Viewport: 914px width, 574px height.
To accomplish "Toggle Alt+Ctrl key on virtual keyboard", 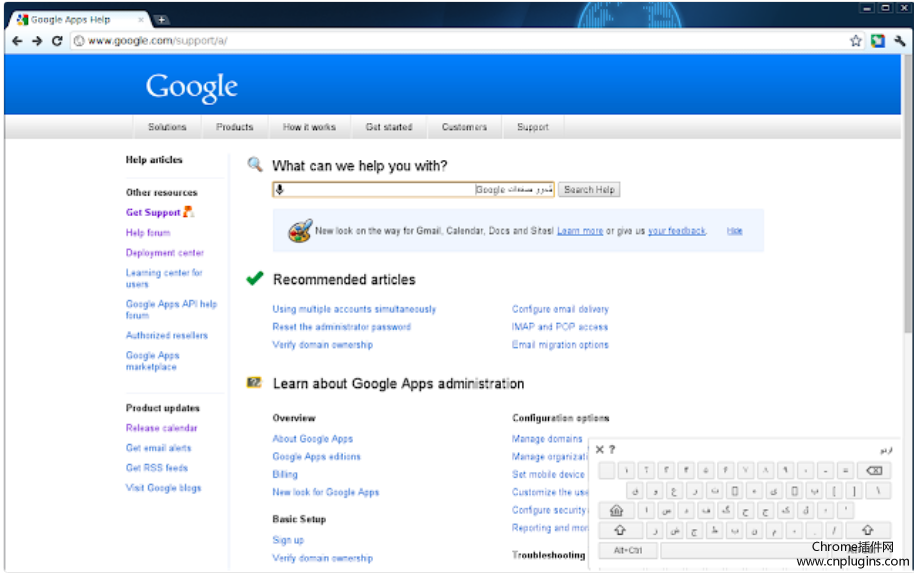I will pos(628,550).
